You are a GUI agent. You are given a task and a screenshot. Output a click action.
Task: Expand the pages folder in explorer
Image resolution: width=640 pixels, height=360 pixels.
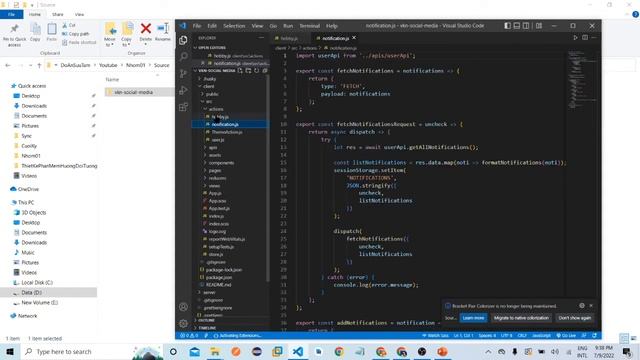point(215,171)
